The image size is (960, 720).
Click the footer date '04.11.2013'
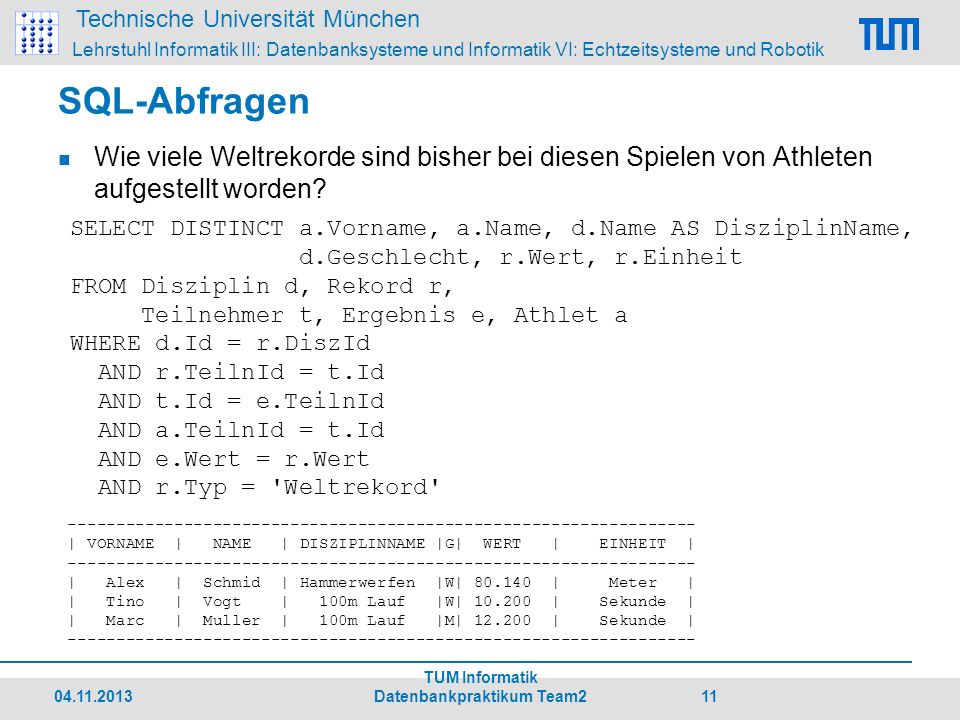pyautogui.click(x=93, y=696)
